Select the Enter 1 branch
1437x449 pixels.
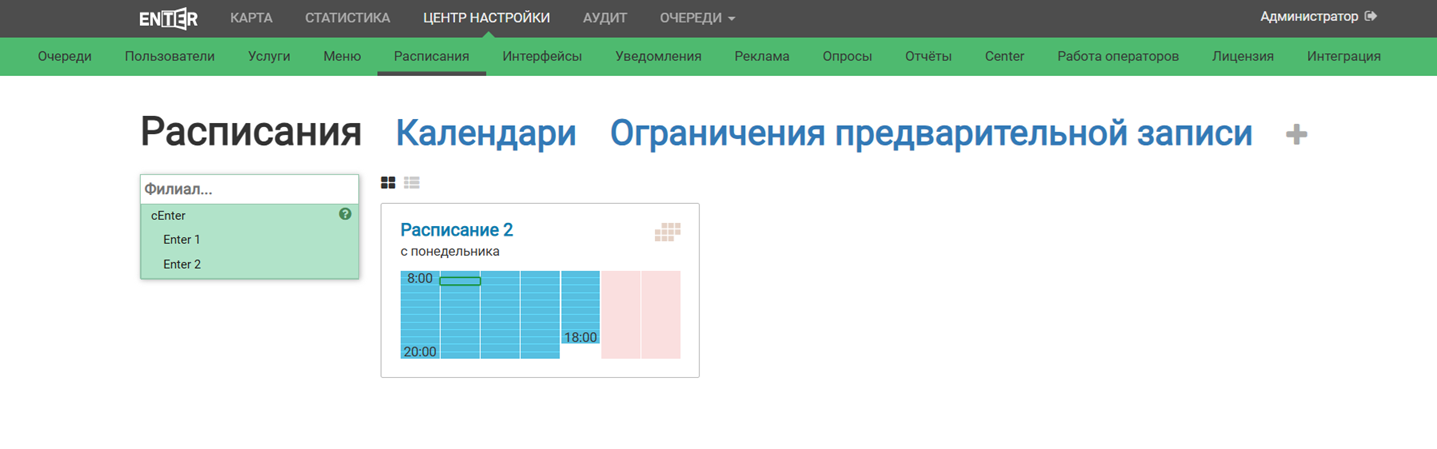[182, 240]
